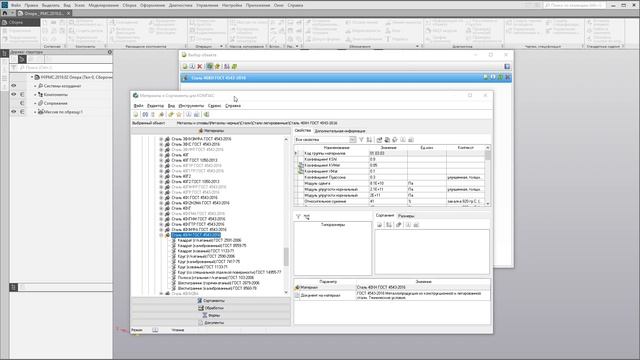Click the Материалы section header button
Image resolution: width=640 pixels, height=360 pixels.
pos(211,131)
